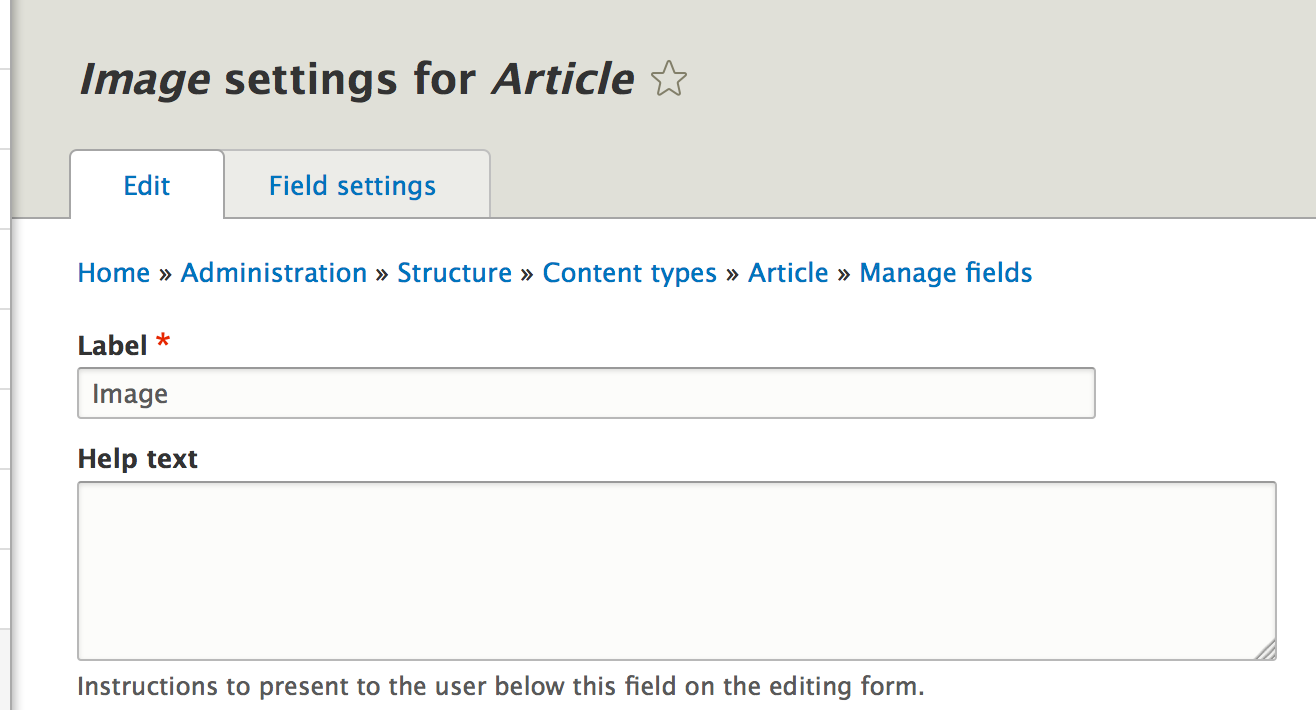The width and height of the screenshot is (1316, 710).
Task: Click inside the Help text textarea
Action: coord(676,571)
